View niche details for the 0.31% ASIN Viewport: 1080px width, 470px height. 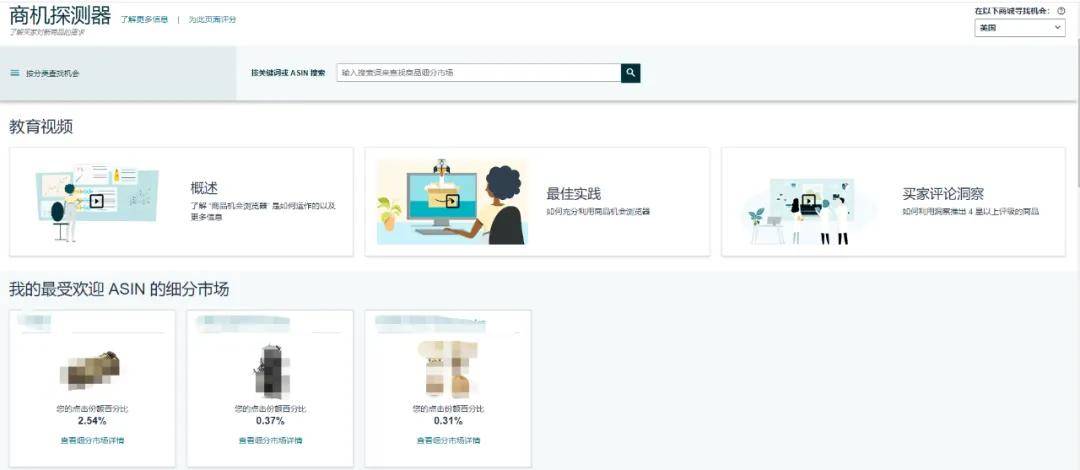448,440
